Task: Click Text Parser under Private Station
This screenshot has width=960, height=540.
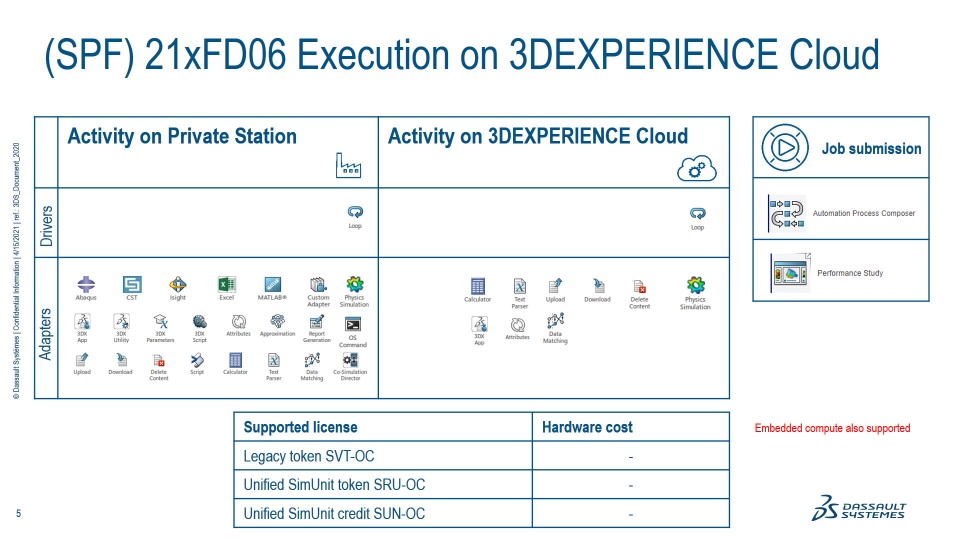Action: pyautogui.click(x=274, y=360)
